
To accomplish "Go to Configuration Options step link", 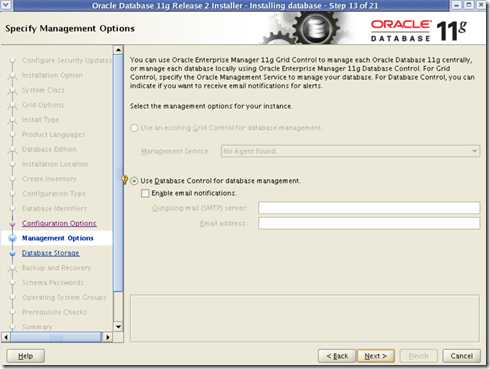I will 59,223.
